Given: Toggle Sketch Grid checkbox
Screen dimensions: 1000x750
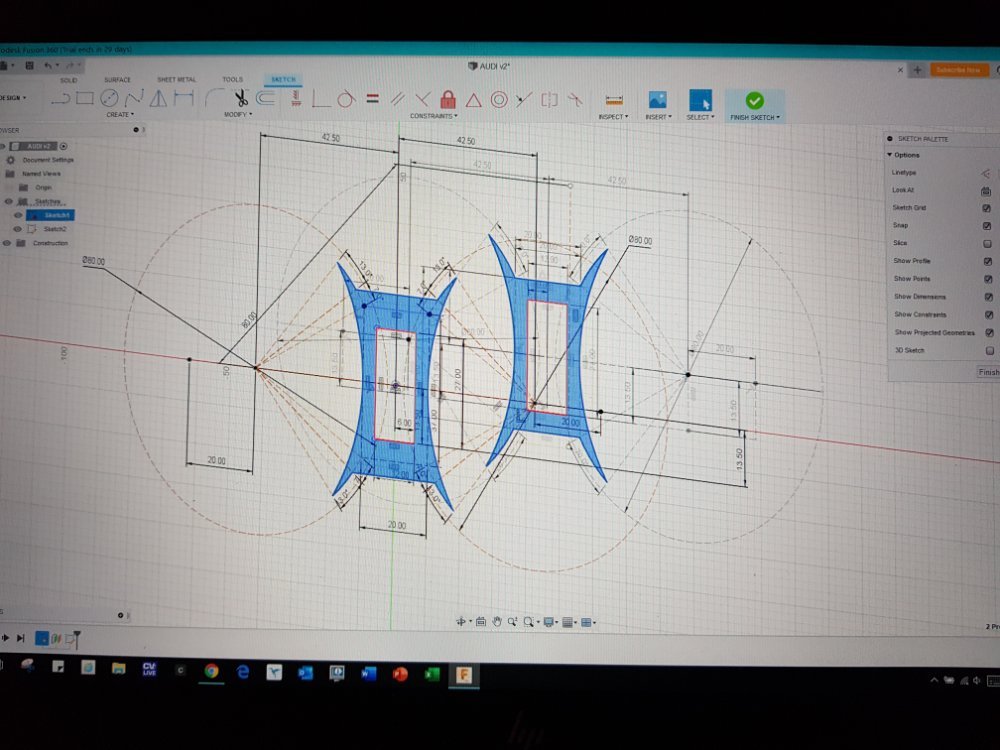Looking at the screenshot, I should pyautogui.click(x=987, y=208).
